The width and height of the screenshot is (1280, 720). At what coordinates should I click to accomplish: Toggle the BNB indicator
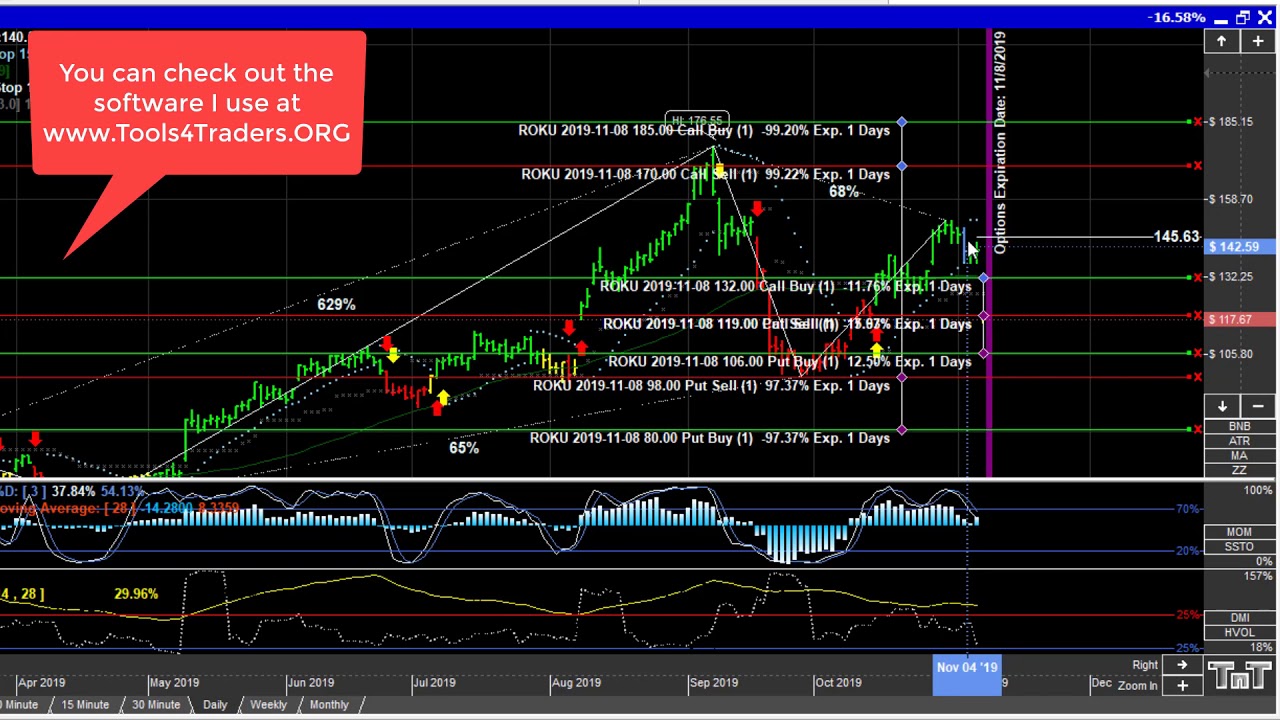1239,427
